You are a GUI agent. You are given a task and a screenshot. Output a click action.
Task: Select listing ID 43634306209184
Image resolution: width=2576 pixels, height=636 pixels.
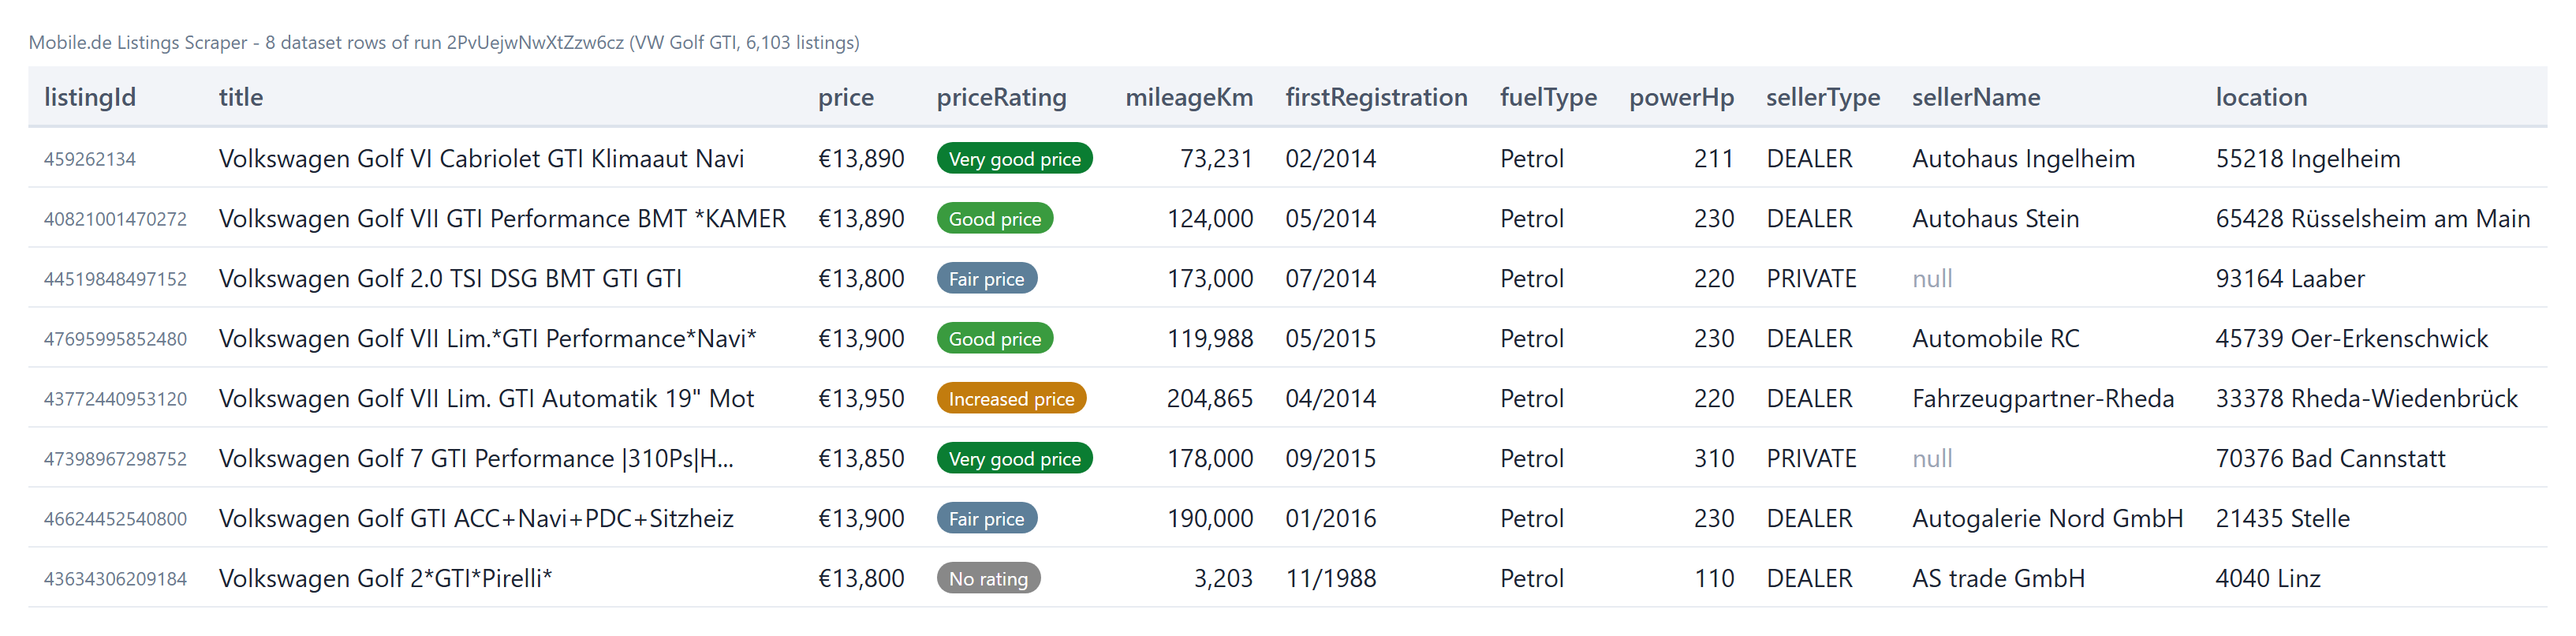point(115,579)
